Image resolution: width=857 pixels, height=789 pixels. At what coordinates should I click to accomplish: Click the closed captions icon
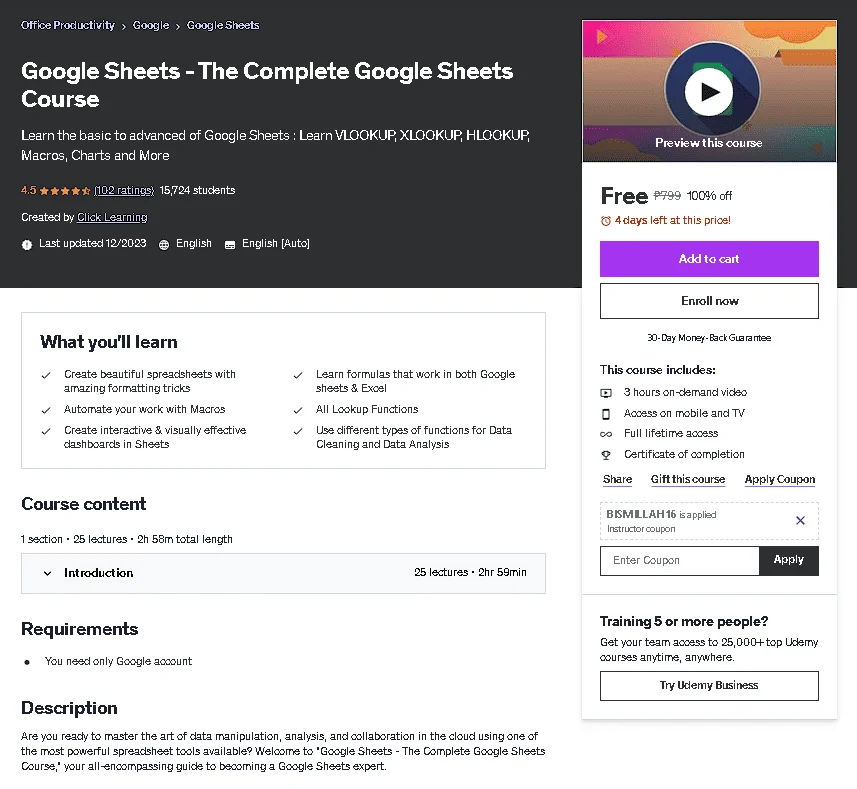[230, 245]
